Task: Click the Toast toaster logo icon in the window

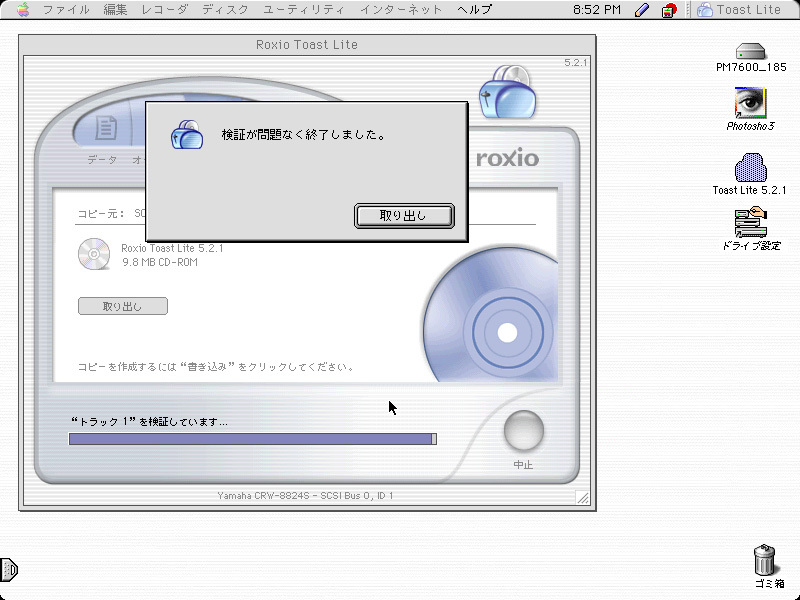Action: tap(509, 92)
